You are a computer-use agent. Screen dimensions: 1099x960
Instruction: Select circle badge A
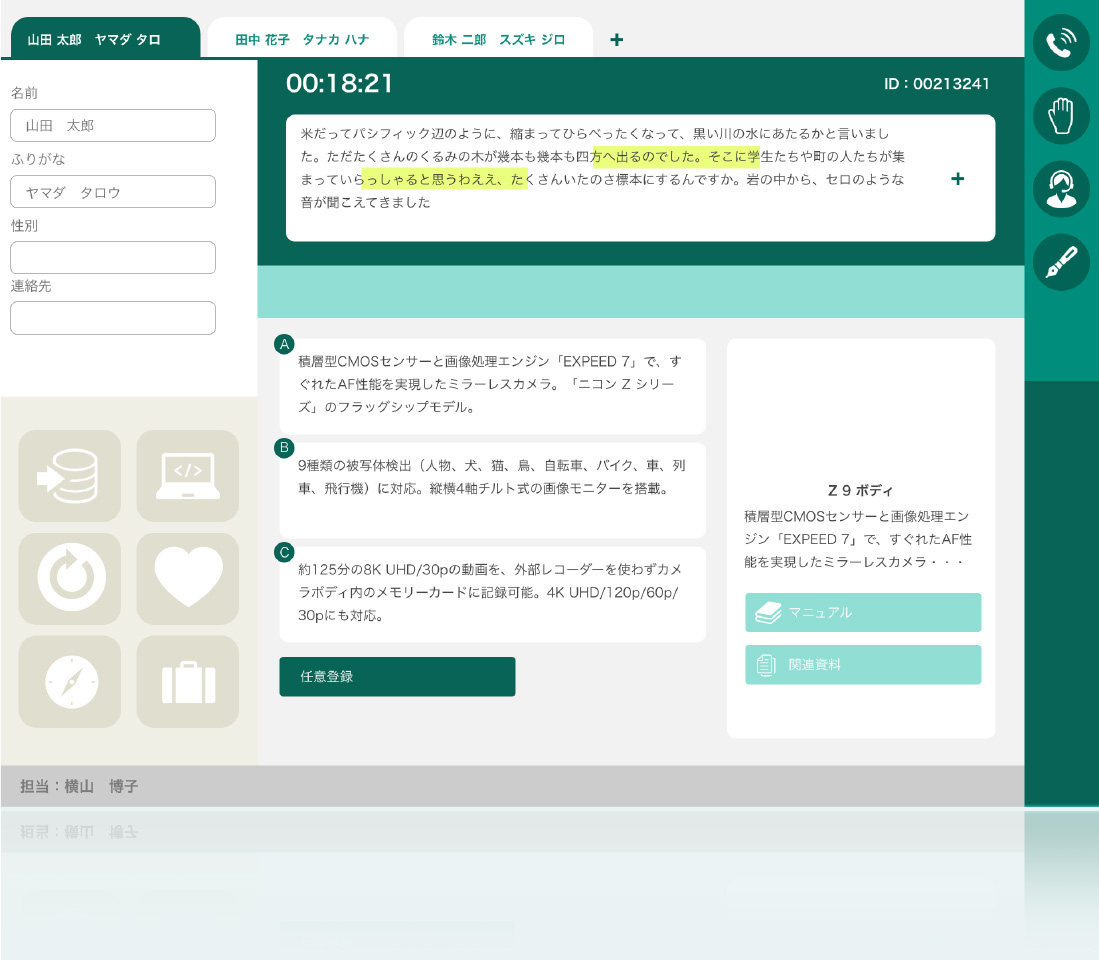(x=284, y=344)
